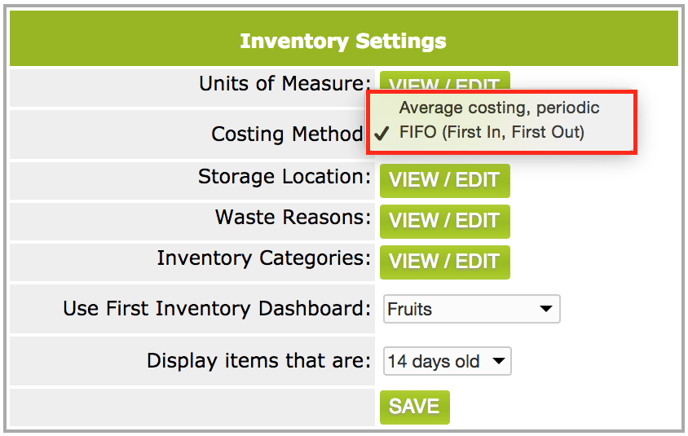The image size is (688, 436).
Task: Click the Inventory Categories label
Action: (x=264, y=258)
